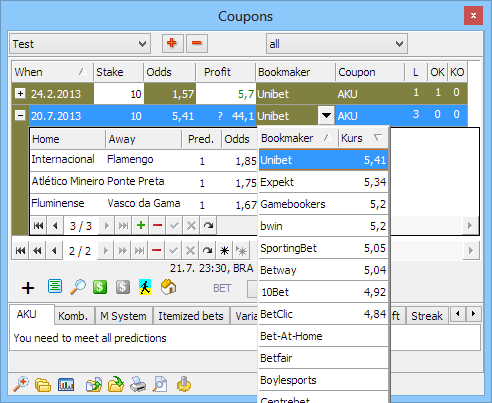Select Unibet 5,41 in bookmaker list
The width and height of the screenshot is (492, 403).
[x=323, y=160]
